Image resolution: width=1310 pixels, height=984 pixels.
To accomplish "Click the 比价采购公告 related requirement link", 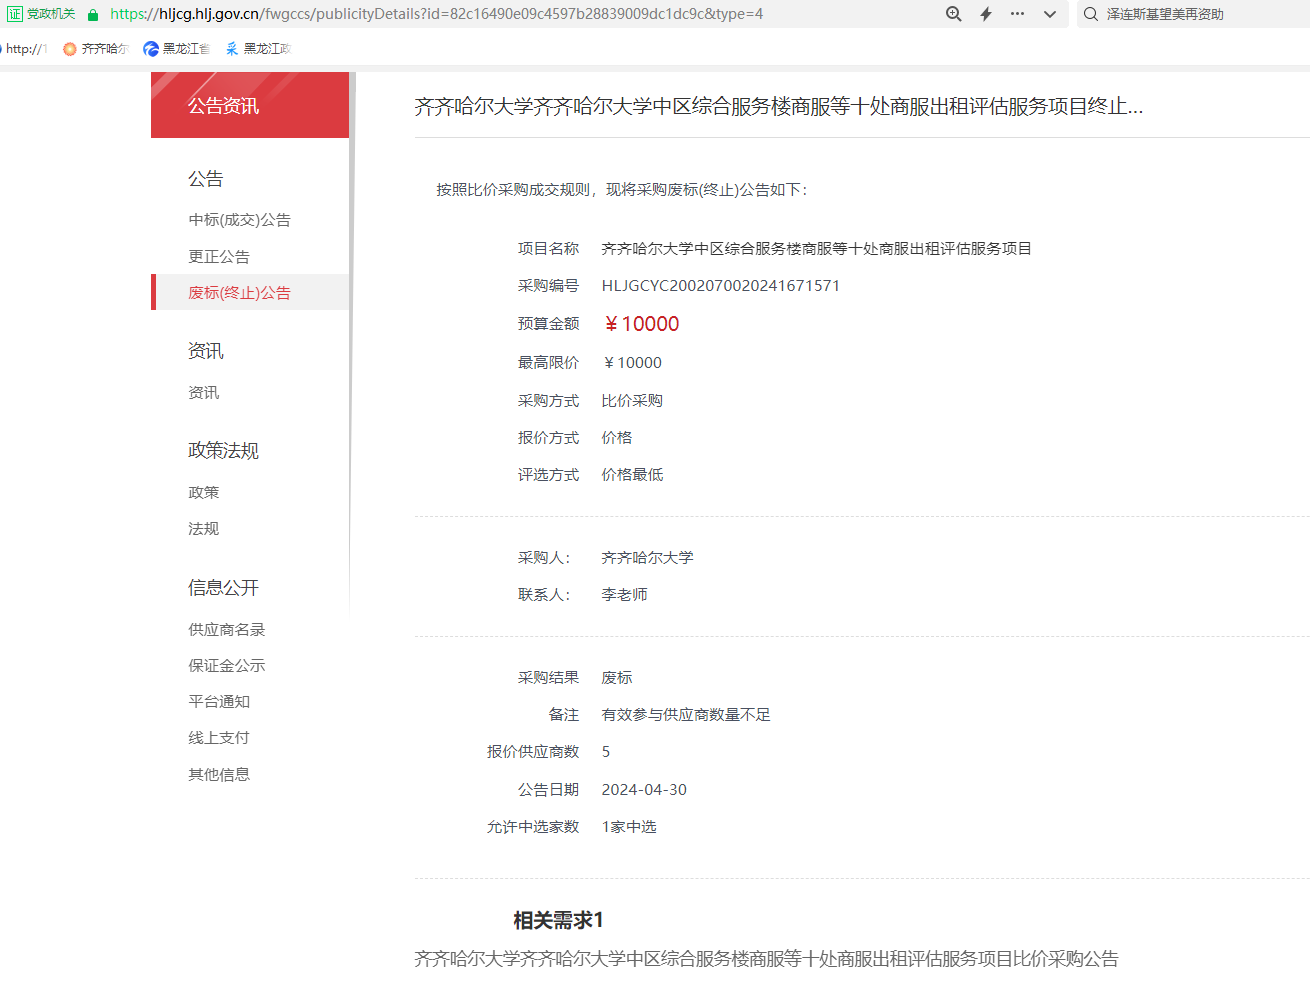I will click(766, 959).
